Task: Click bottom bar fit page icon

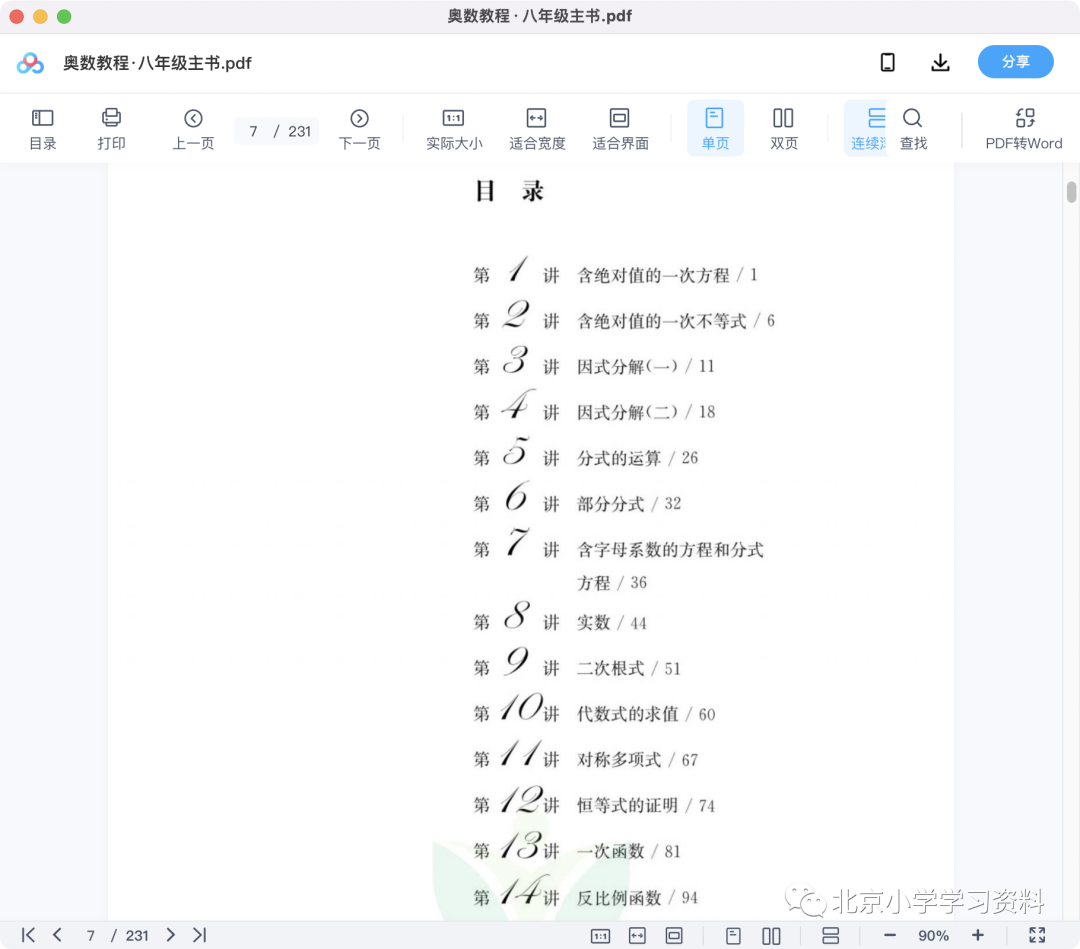Action: (674, 935)
